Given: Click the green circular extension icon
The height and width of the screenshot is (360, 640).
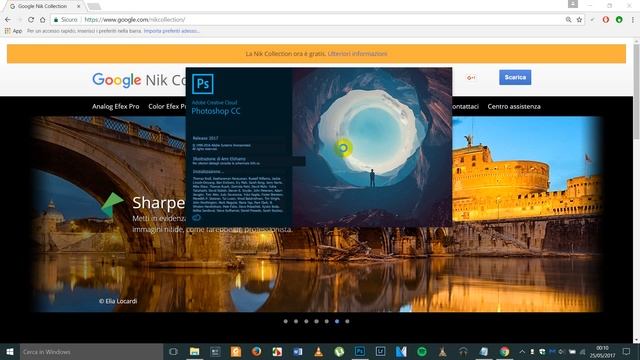Looking at the screenshot, I should coord(619,20).
